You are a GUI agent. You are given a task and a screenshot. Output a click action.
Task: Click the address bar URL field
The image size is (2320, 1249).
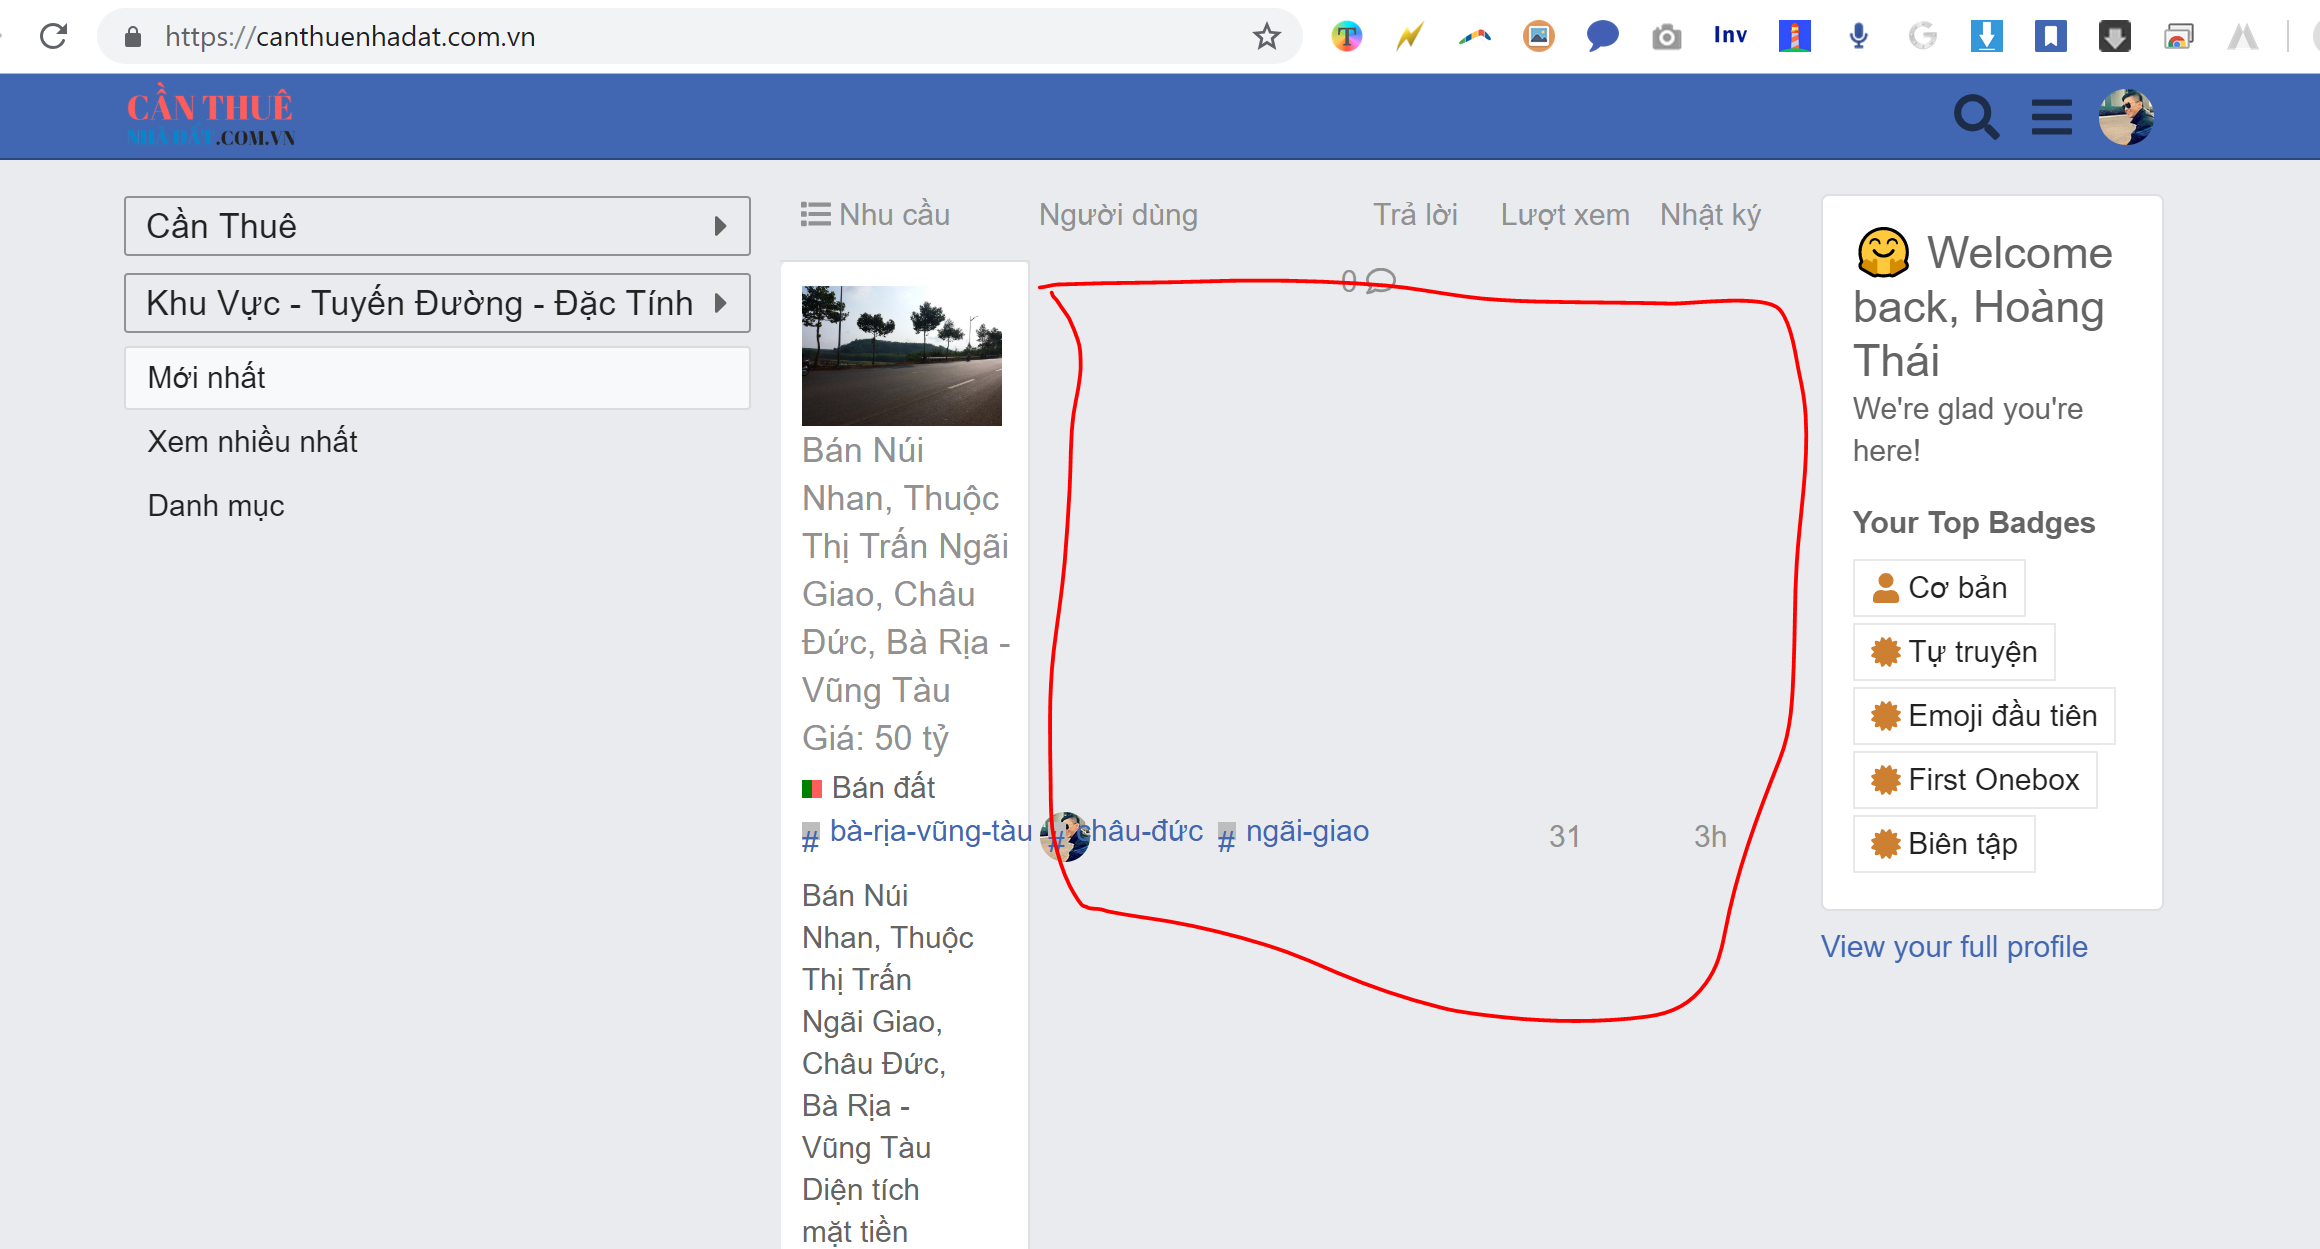pos(700,37)
